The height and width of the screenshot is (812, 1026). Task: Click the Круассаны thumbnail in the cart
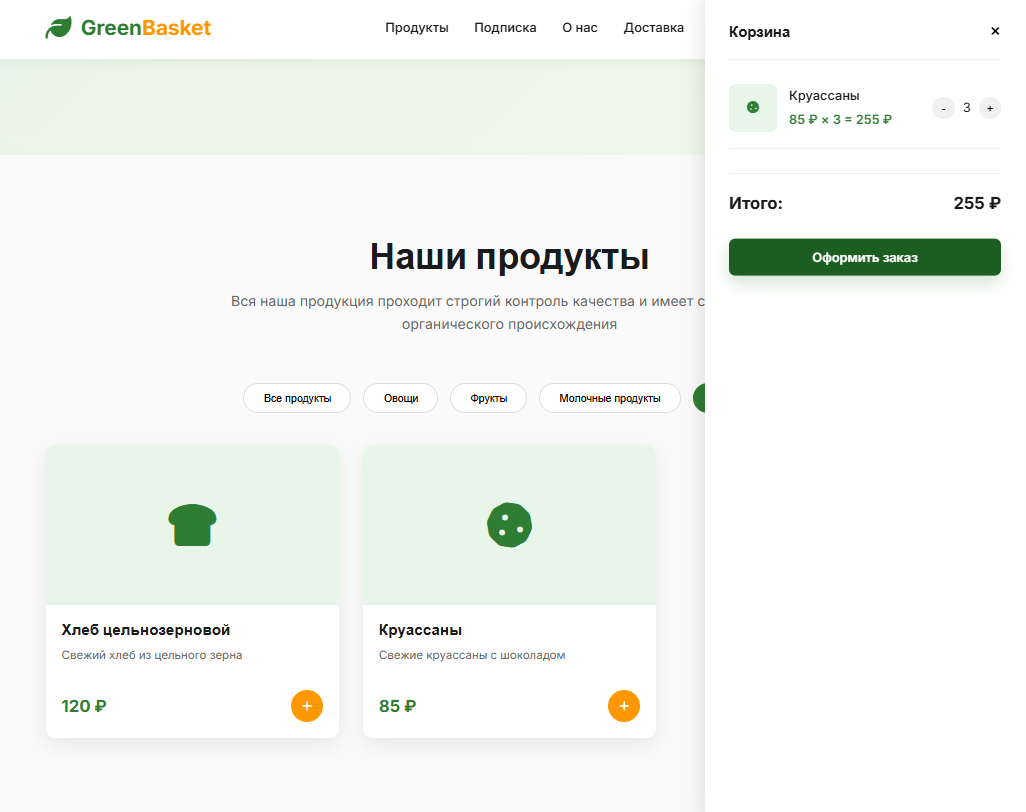(752, 108)
